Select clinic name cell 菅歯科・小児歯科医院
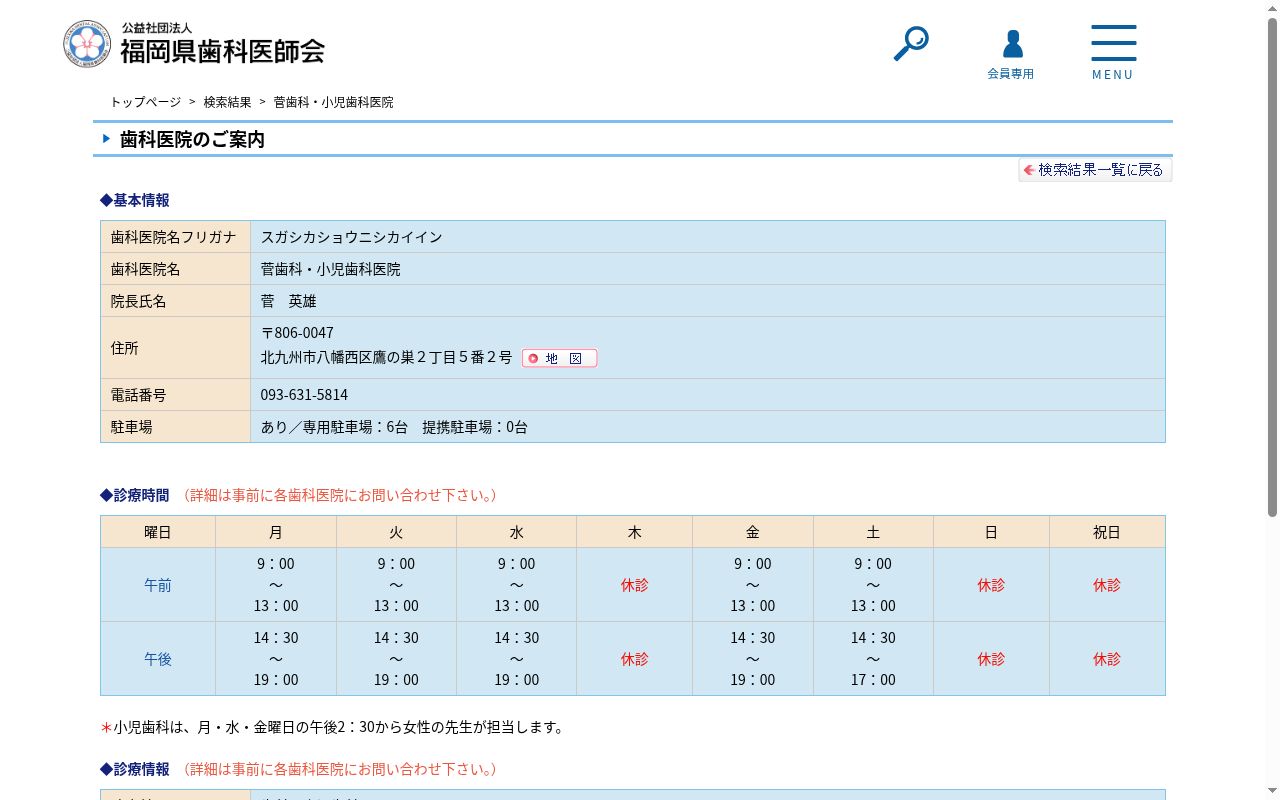This screenshot has width=1280, height=800. coord(708,269)
